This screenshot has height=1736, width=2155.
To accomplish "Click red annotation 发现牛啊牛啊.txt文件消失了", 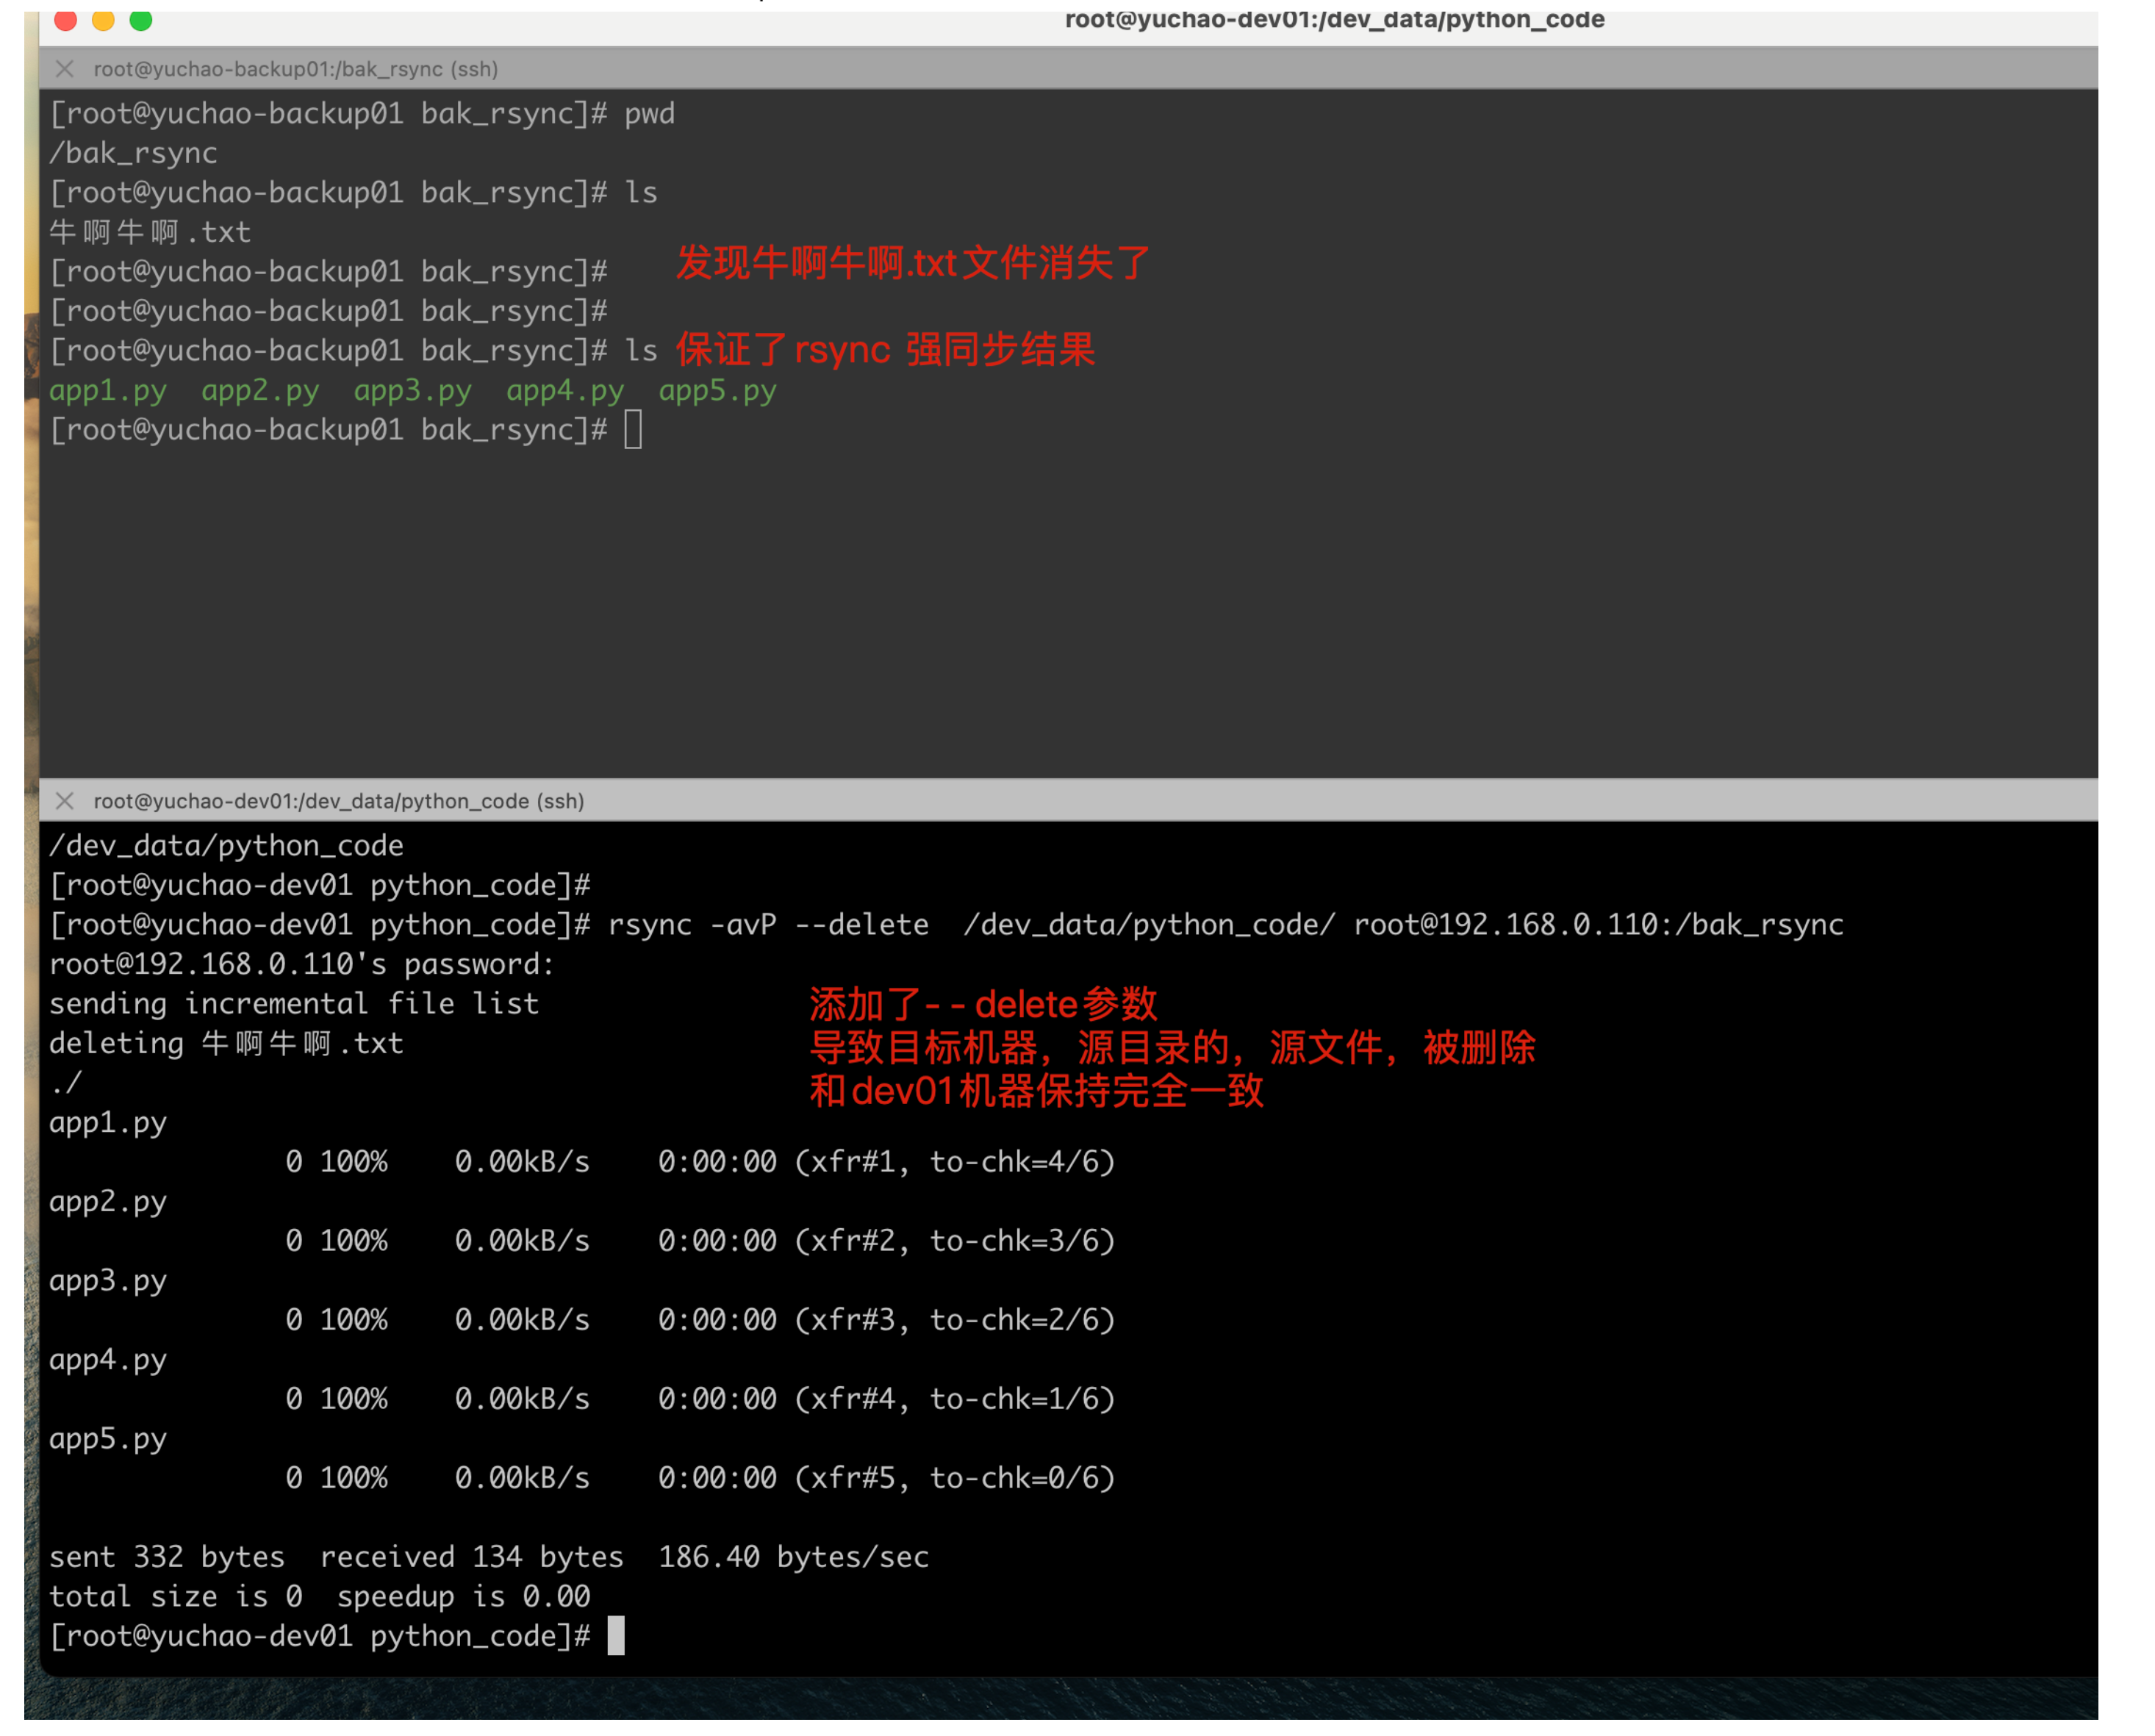I will (x=912, y=263).
